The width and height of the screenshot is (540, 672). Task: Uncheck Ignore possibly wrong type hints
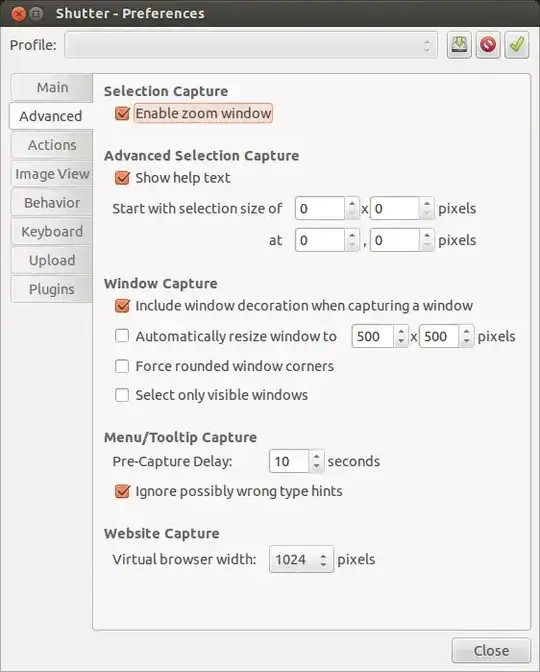coord(122,491)
